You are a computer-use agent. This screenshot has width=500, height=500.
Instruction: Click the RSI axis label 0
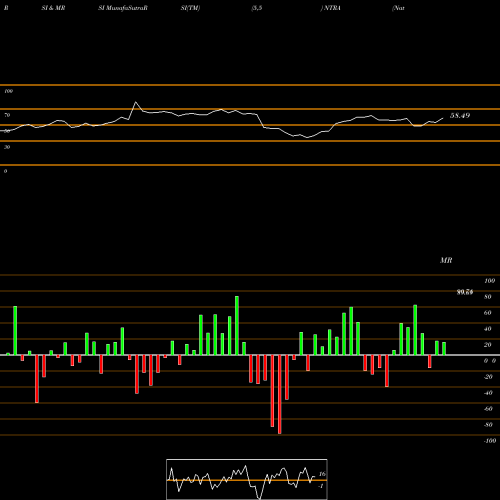click(5, 171)
